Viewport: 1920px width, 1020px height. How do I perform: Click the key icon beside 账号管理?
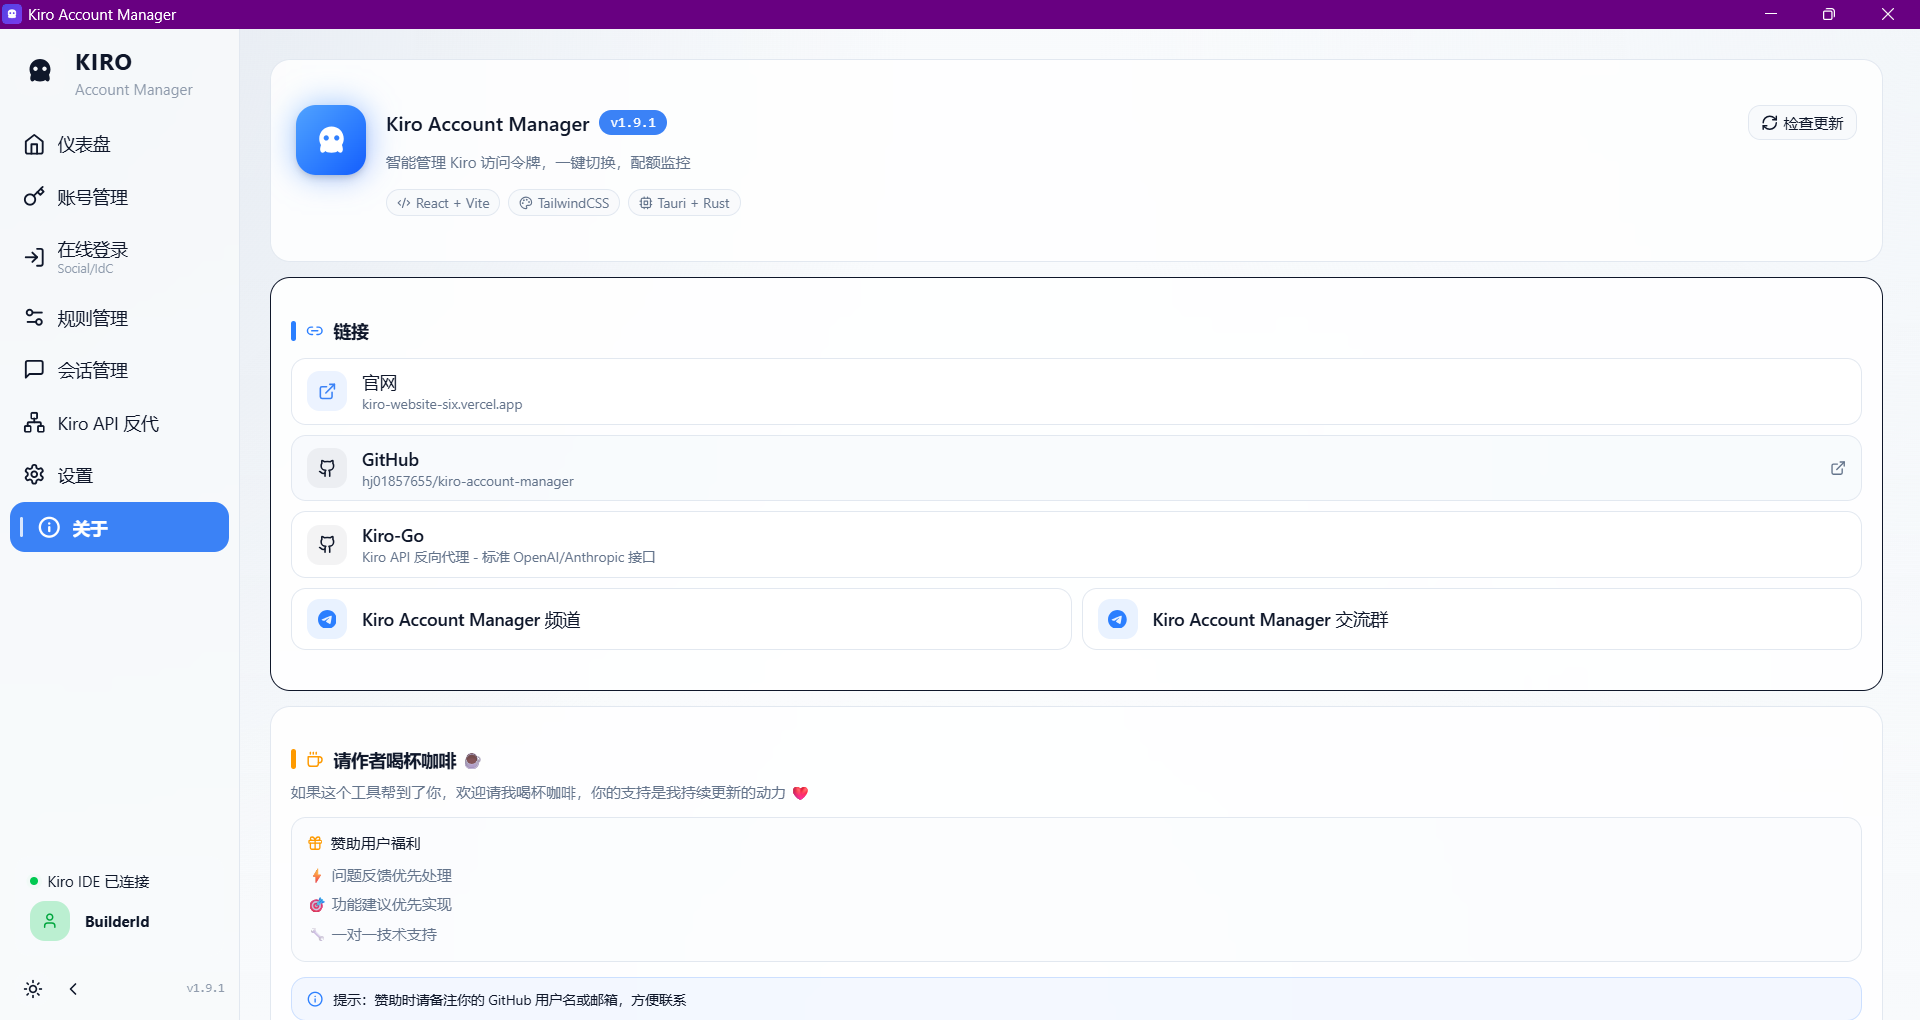tap(34, 197)
